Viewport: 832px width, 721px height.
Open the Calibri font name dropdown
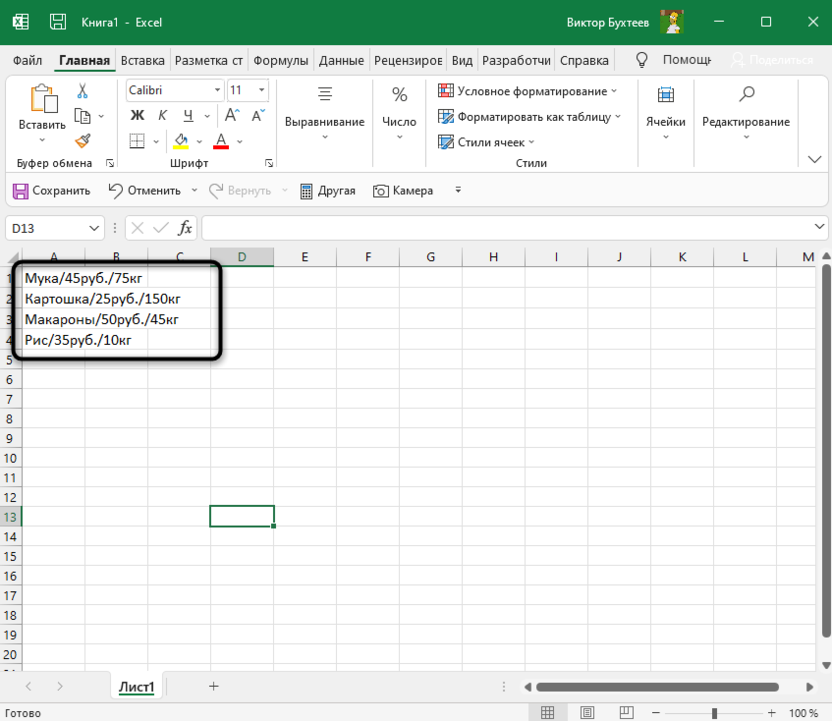pos(217,90)
